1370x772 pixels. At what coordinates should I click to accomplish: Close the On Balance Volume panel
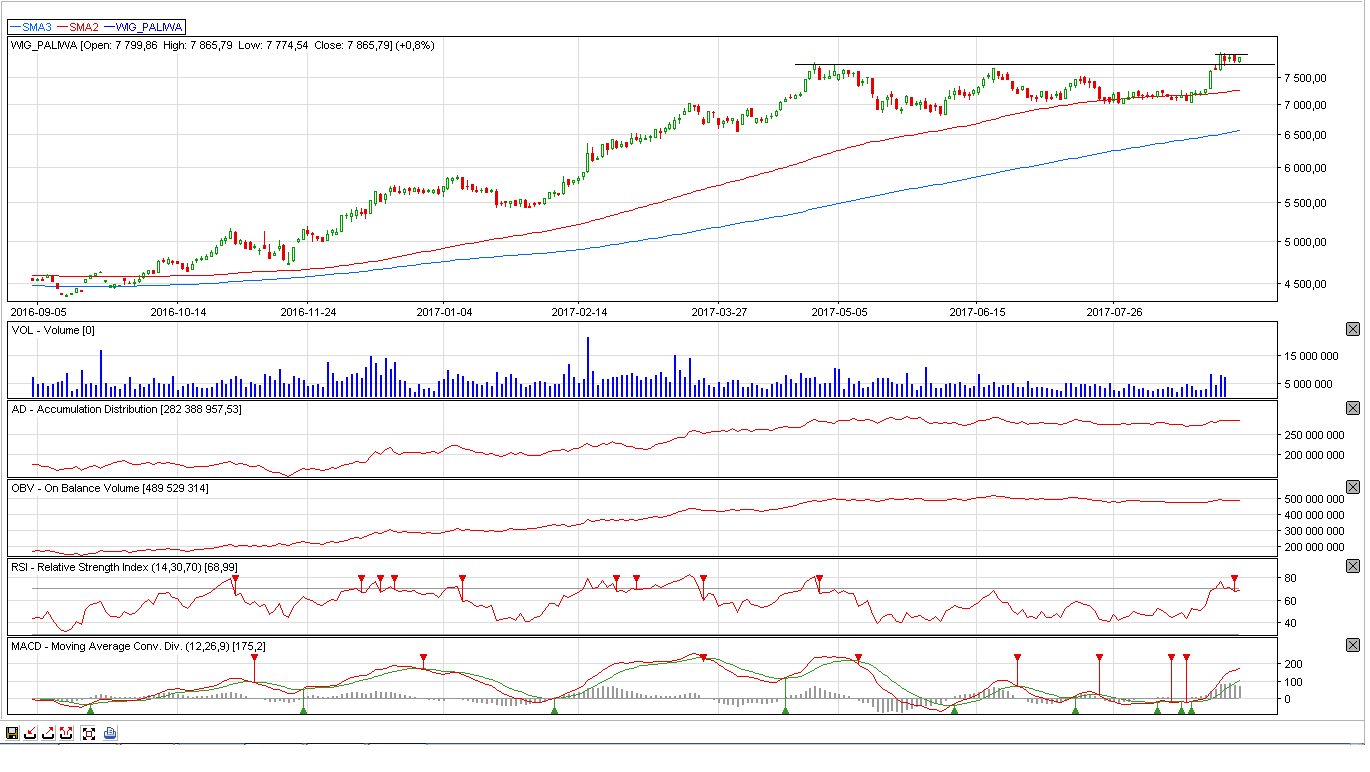pyautogui.click(x=1353, y=487)
